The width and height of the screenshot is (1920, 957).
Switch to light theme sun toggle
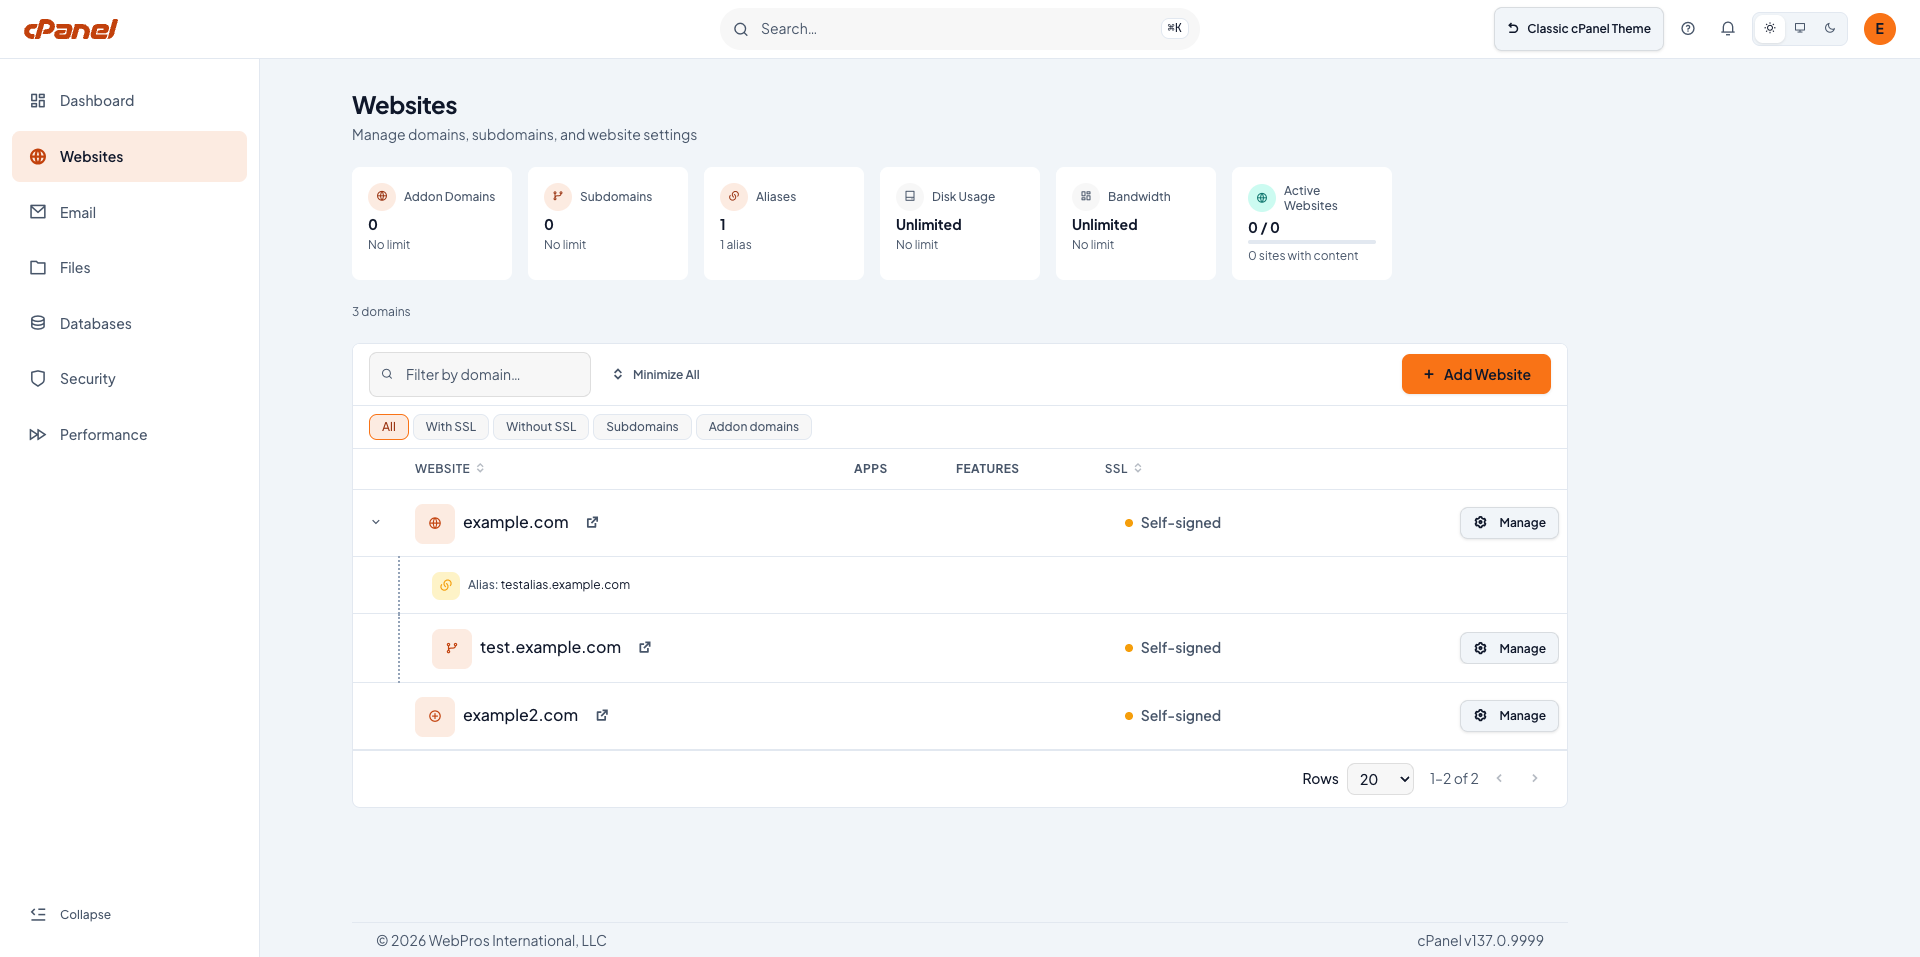click(1770, 28)
